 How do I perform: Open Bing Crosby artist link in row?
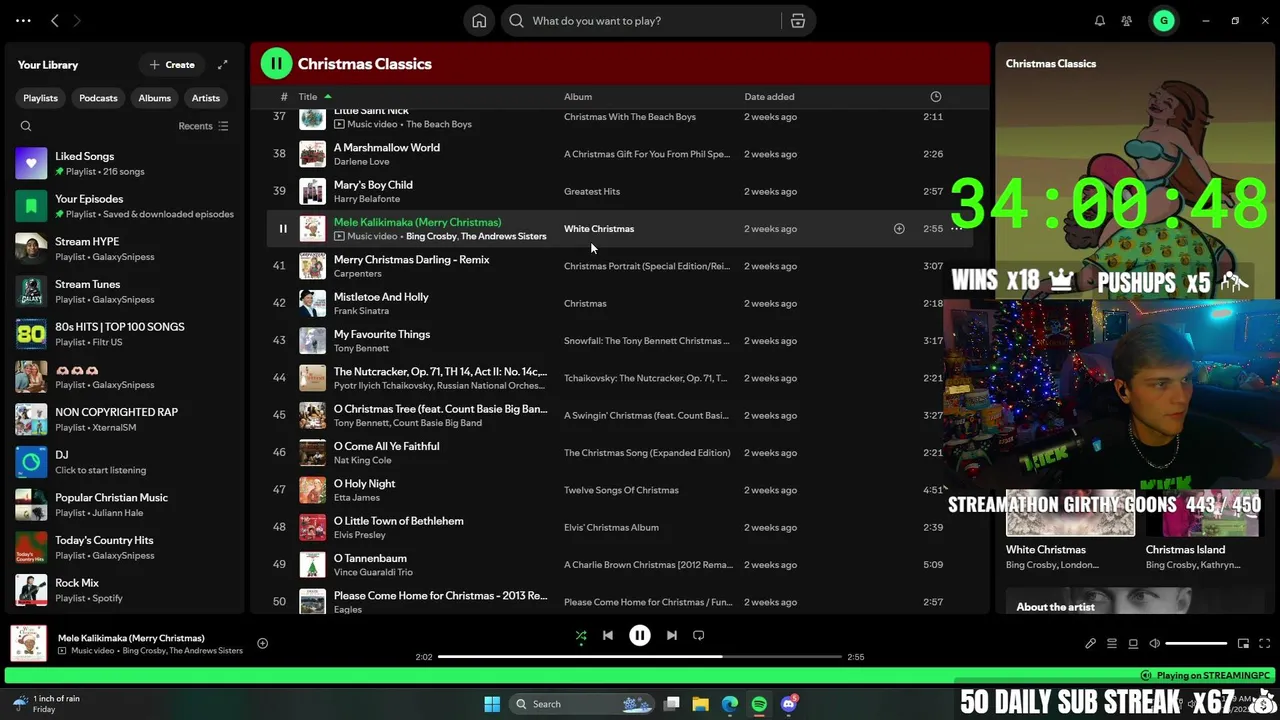[431, 236]
